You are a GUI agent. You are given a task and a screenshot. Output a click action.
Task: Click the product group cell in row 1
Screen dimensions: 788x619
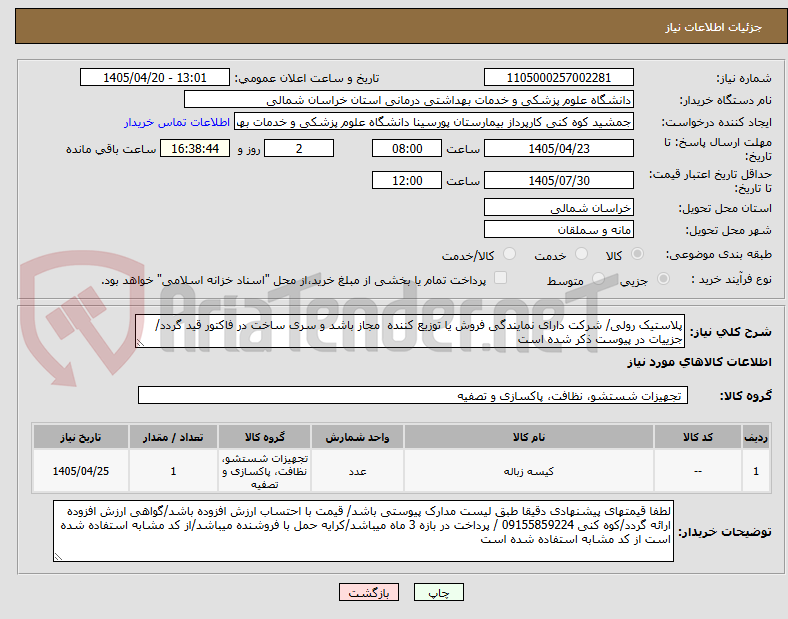pyautogui.click(x=265, y=471)
